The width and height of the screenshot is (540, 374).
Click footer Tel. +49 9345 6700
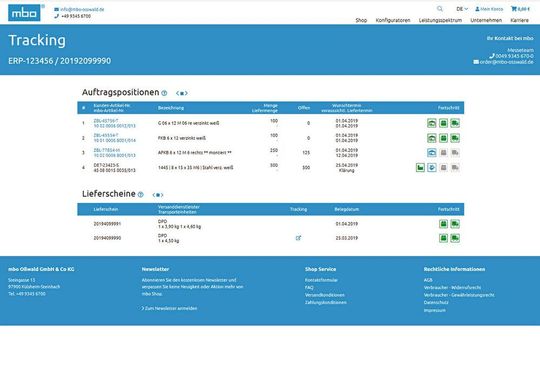click(27, 294)
